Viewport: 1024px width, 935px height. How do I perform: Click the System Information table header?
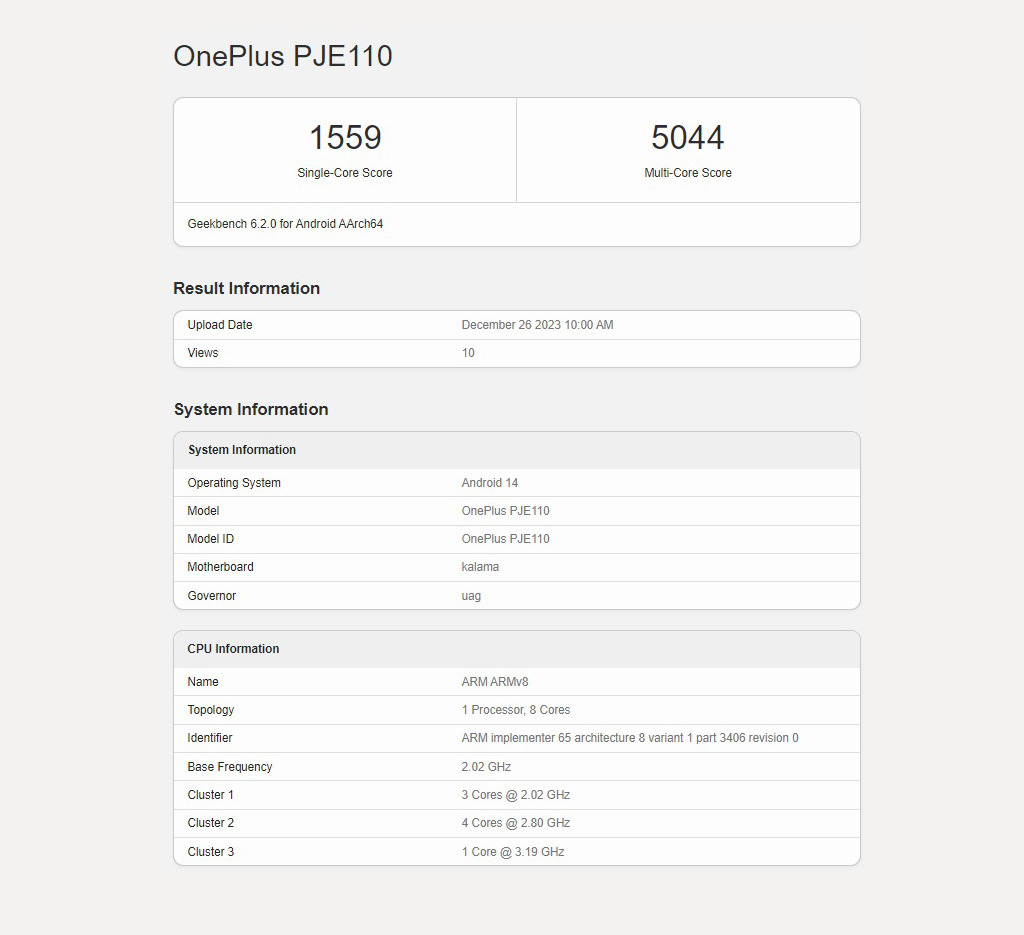pos(242,450)
